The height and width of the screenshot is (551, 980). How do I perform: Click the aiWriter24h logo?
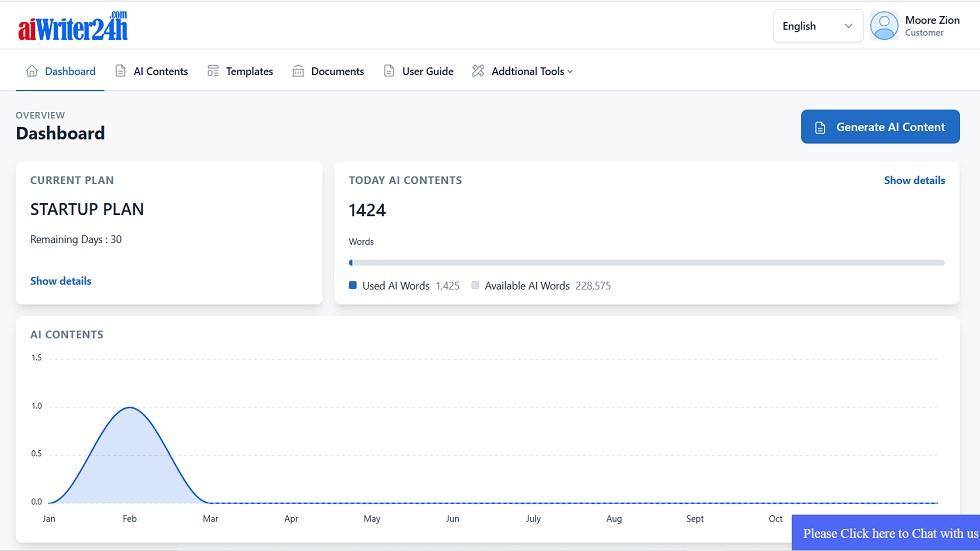coord(73,26)
